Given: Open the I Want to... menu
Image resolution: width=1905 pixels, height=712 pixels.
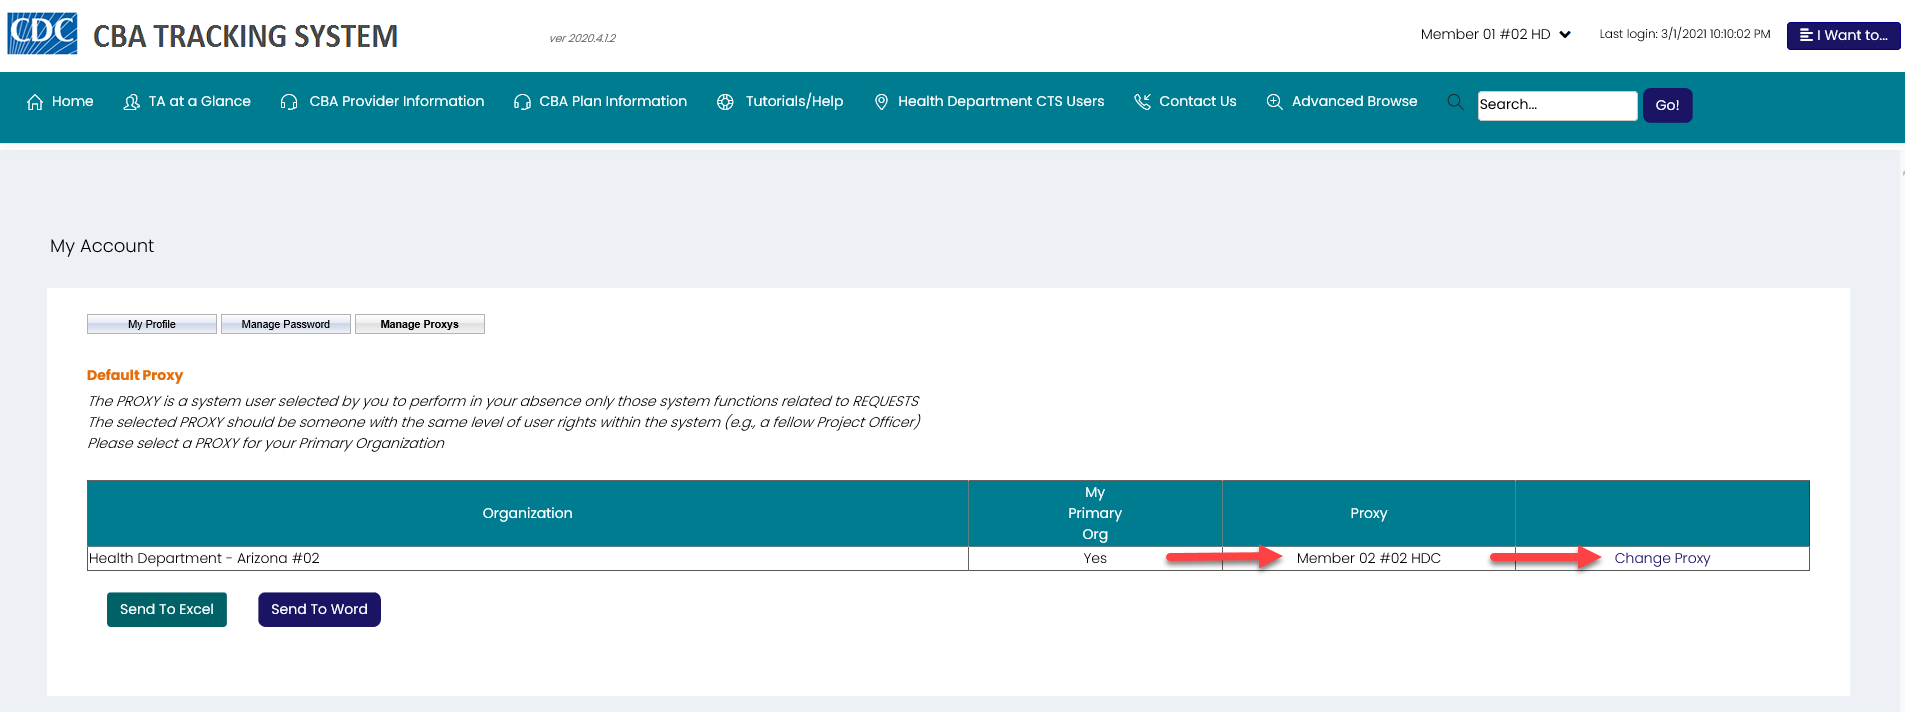Looking at the screenshot, I should click(1843, 35).
